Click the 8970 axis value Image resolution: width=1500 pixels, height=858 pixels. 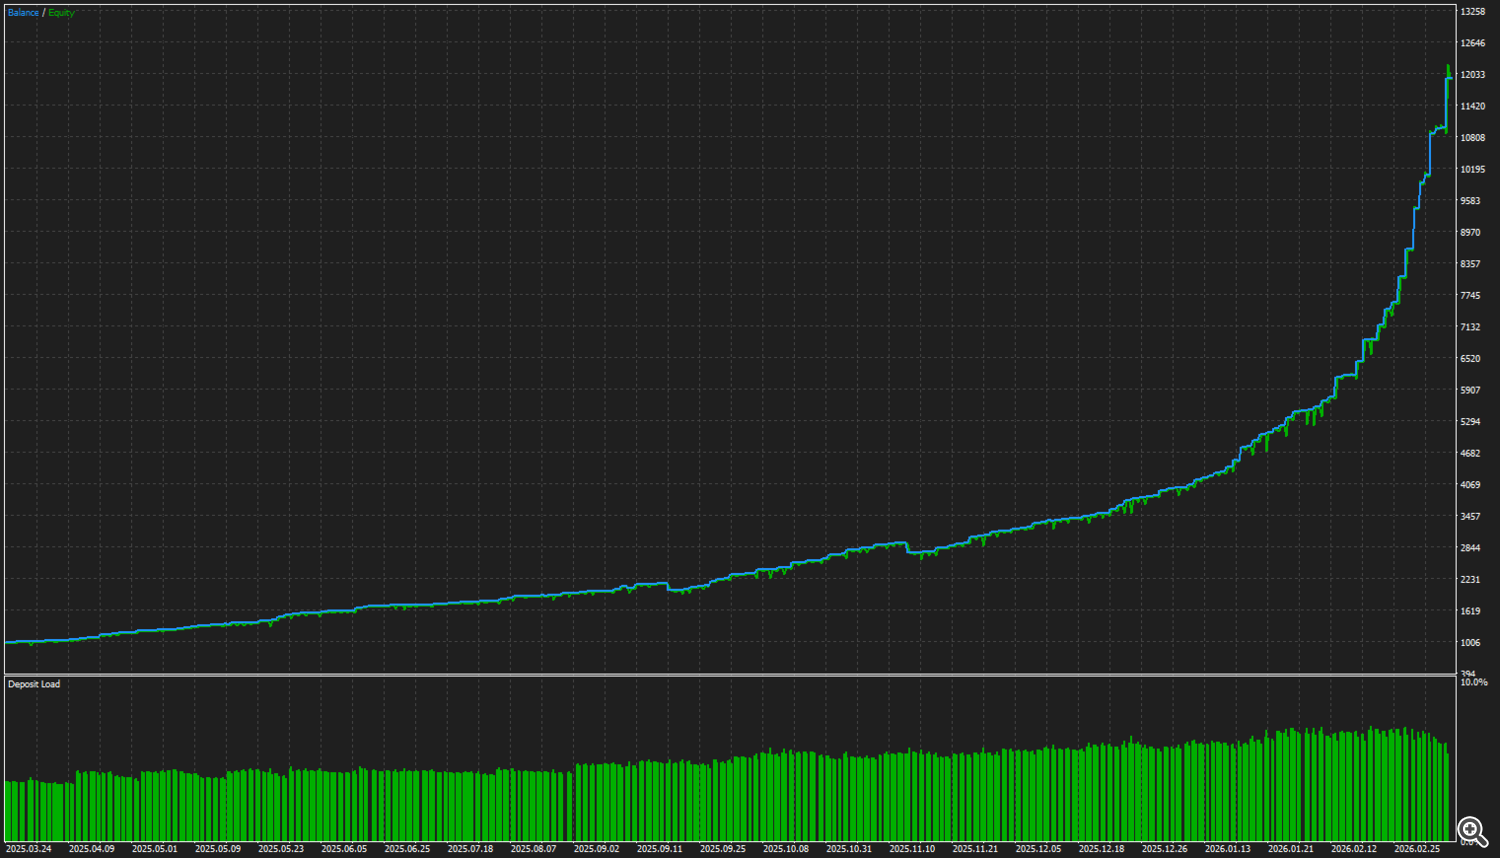pos(1470,232)
